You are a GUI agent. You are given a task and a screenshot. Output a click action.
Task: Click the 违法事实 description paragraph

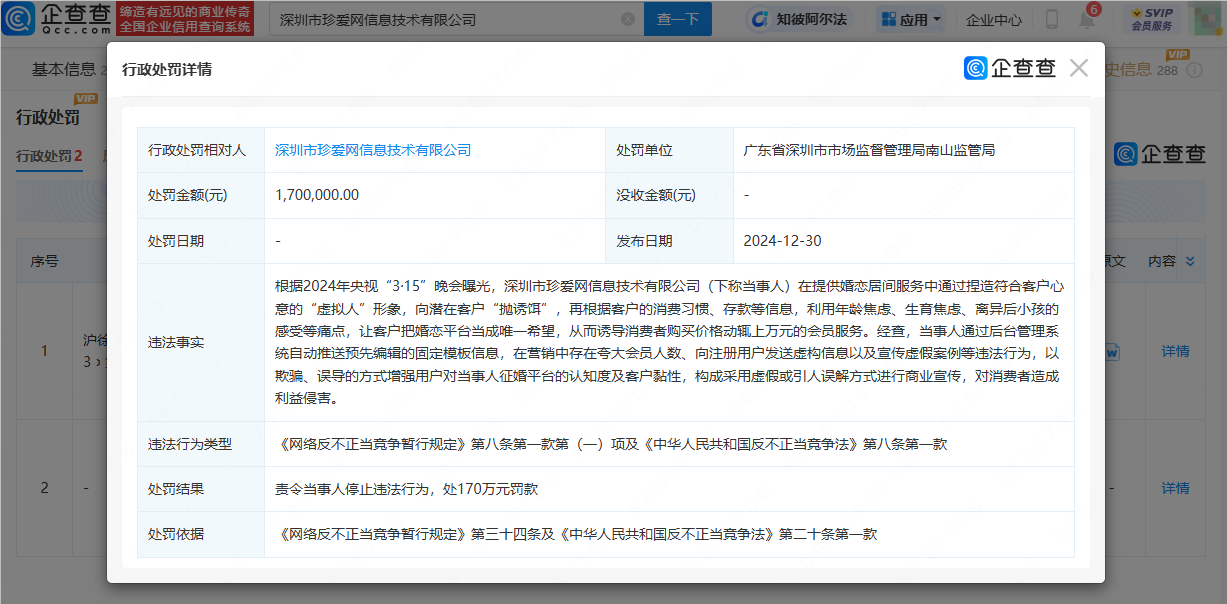pyautogui.click(x=667, y=342)
